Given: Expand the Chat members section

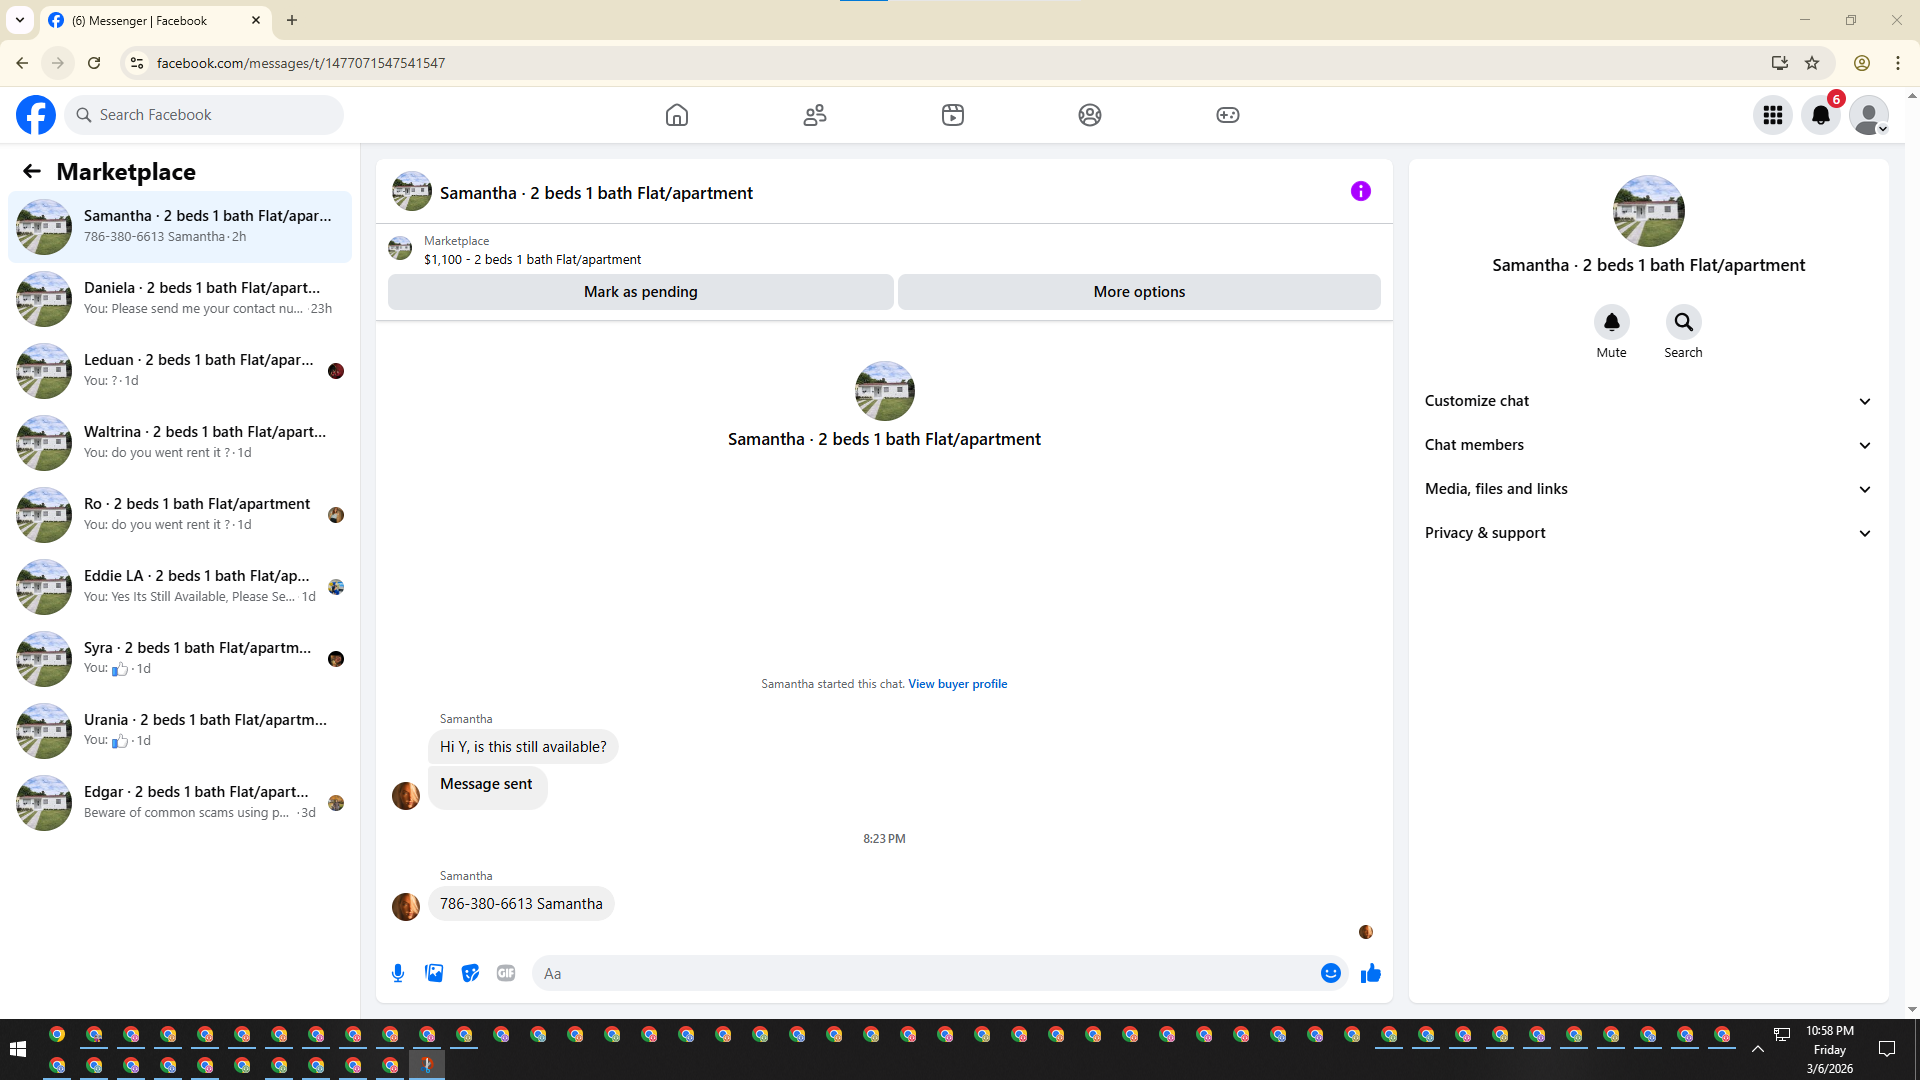Looking at the screenshot, I should tap(1648, 445).
